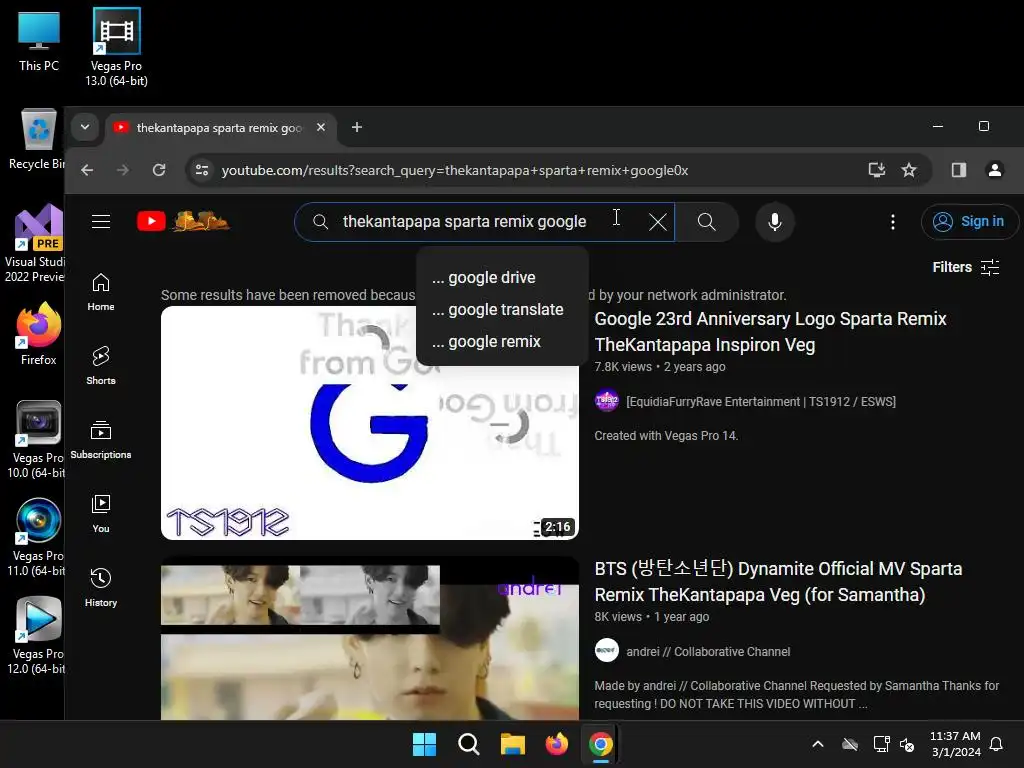The height and width of the screenshot is (768, 1024).
Task: Close the thekantapapa sparta remix tab
Action: point(321,127)
